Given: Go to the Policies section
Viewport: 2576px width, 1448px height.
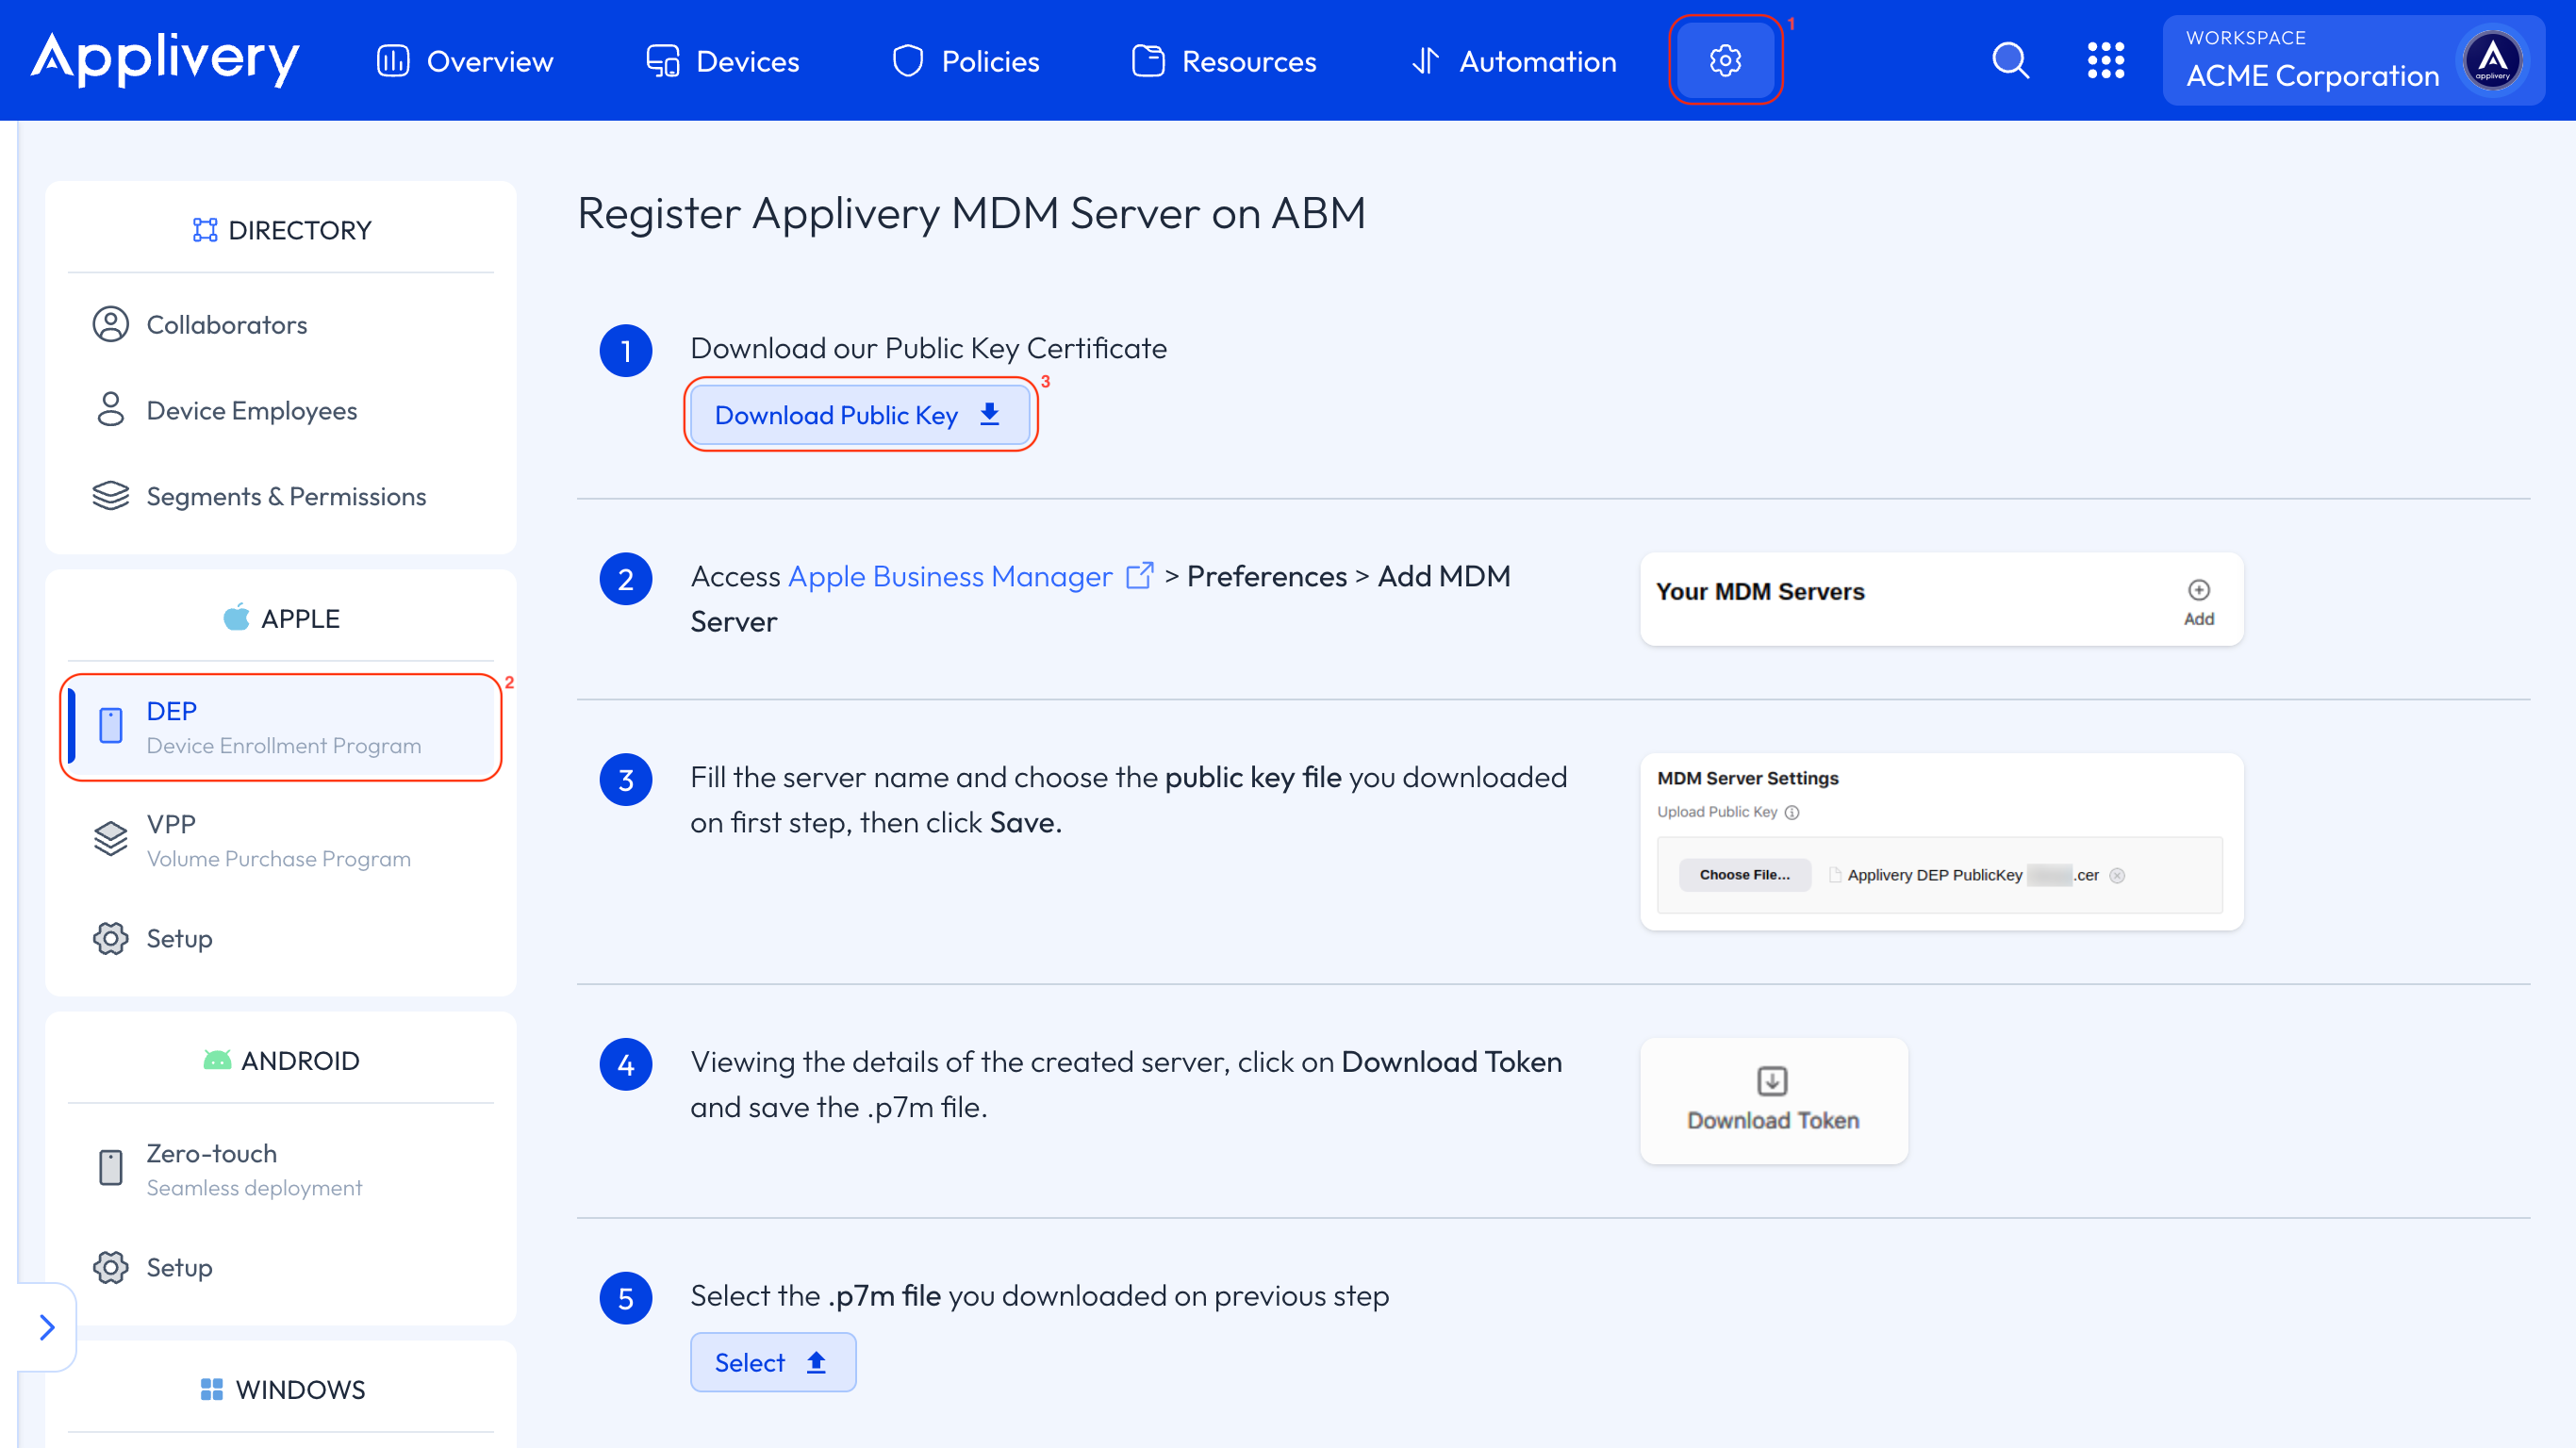Looking at the screenshot, I should point(965,61).
